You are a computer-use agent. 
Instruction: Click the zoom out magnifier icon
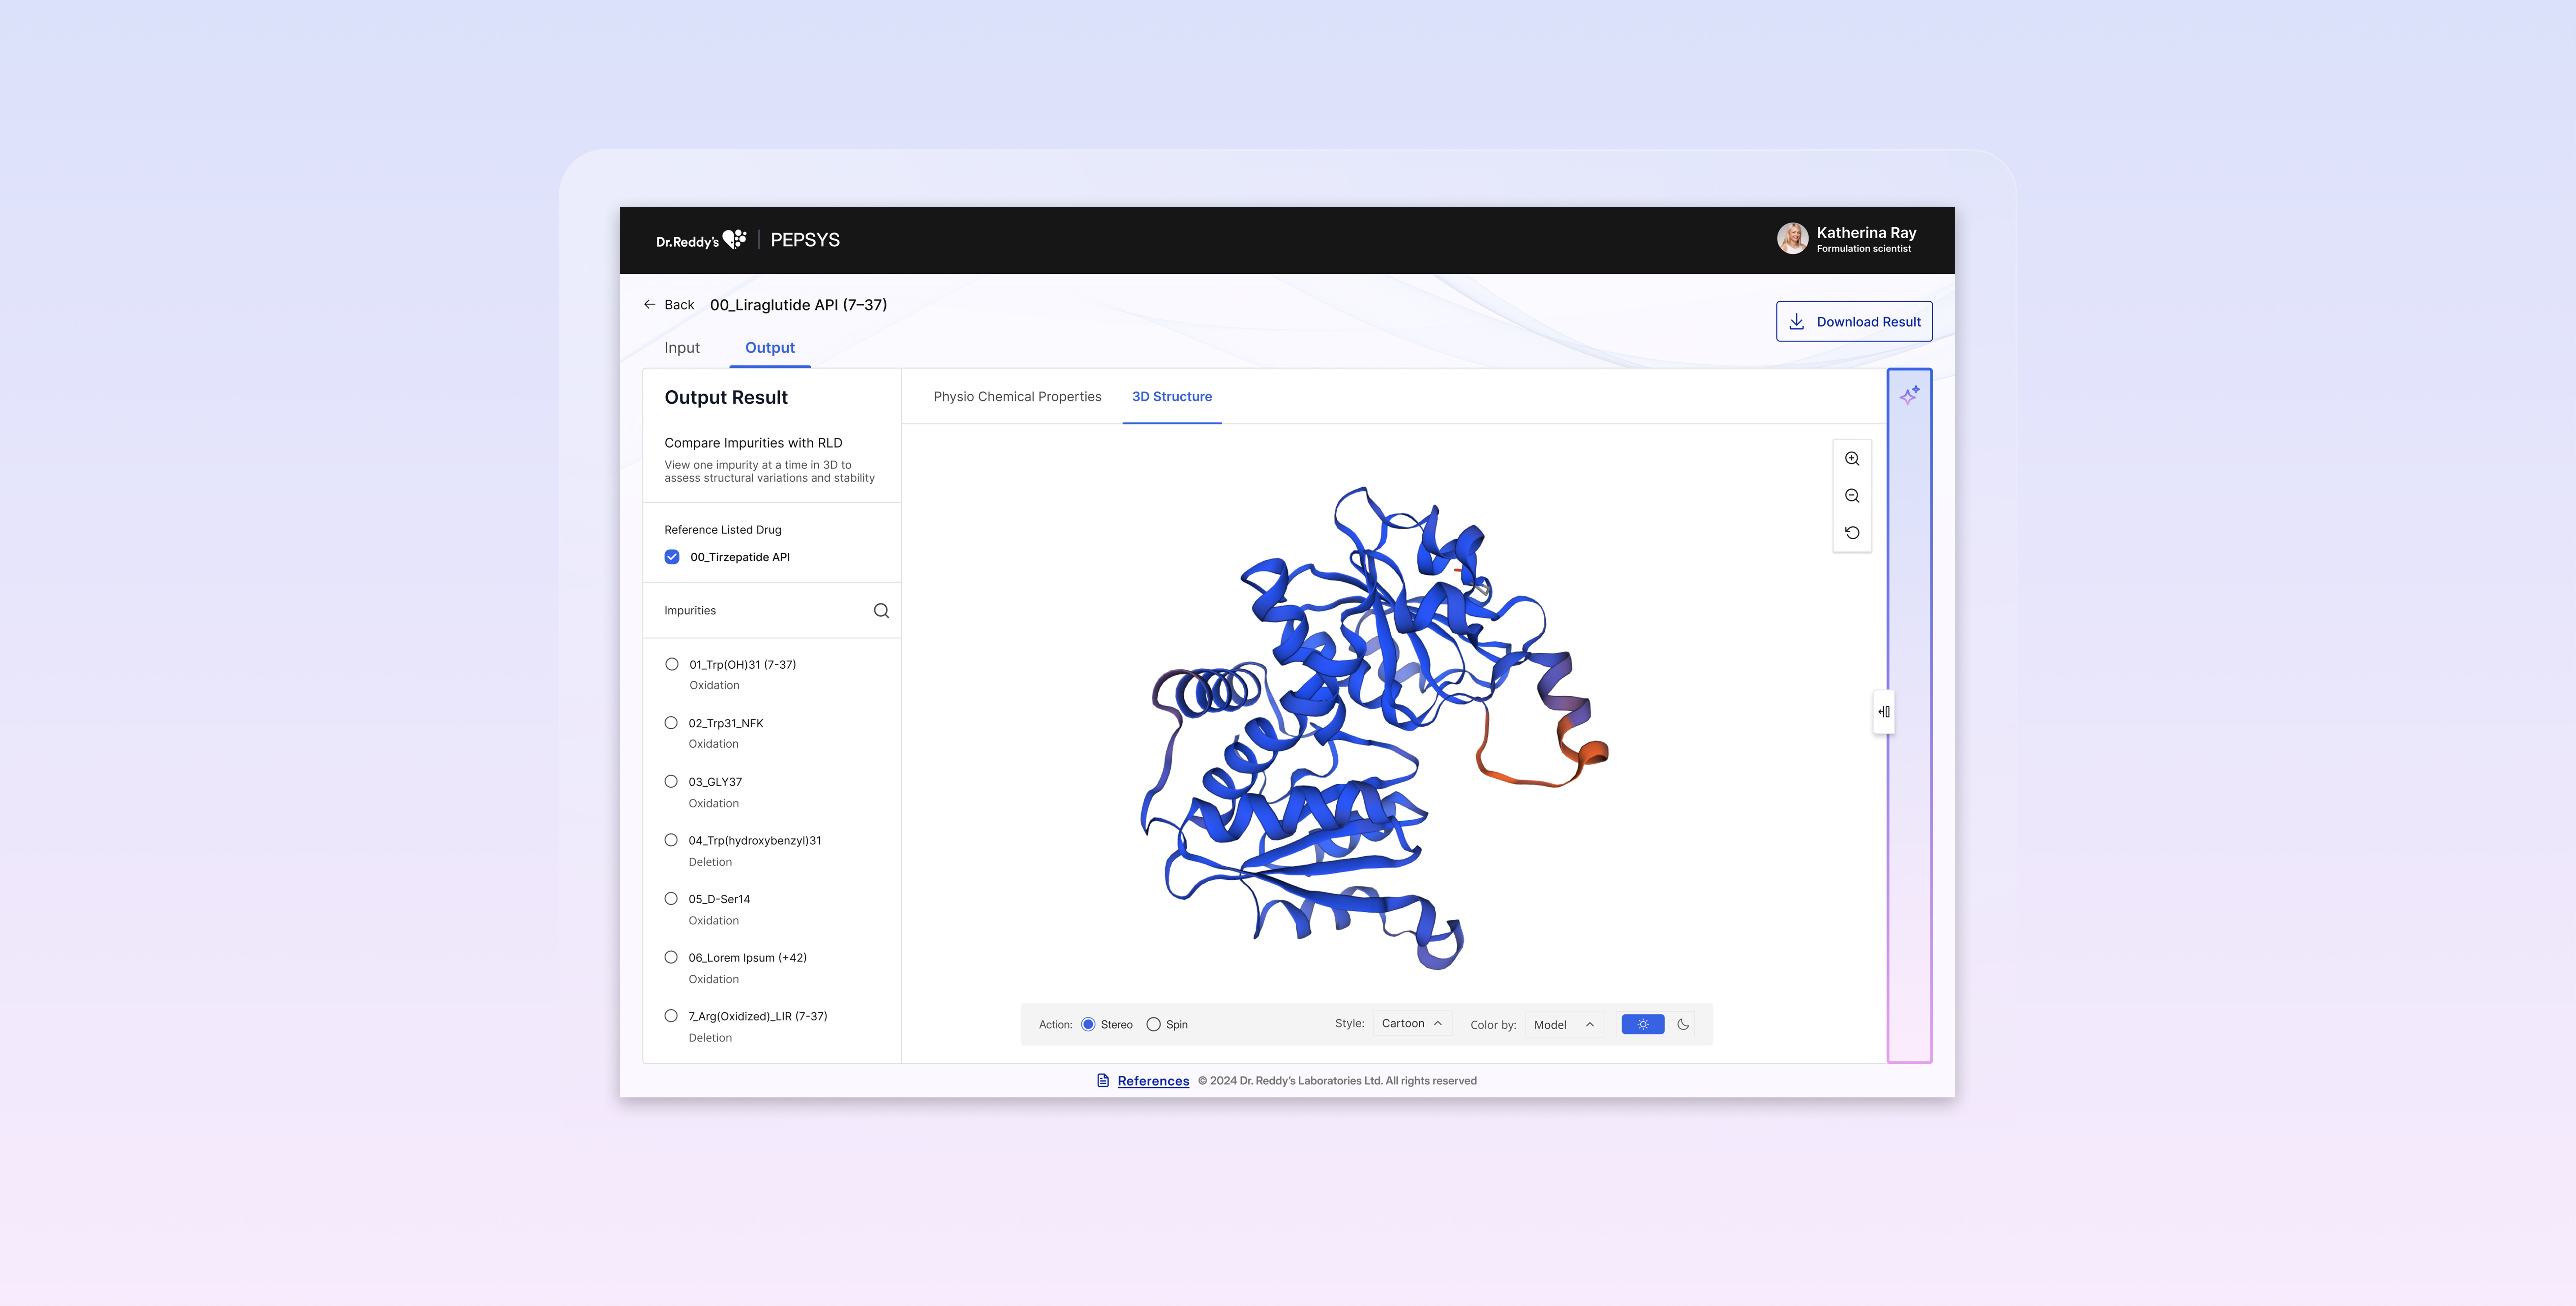point(1852,496)
